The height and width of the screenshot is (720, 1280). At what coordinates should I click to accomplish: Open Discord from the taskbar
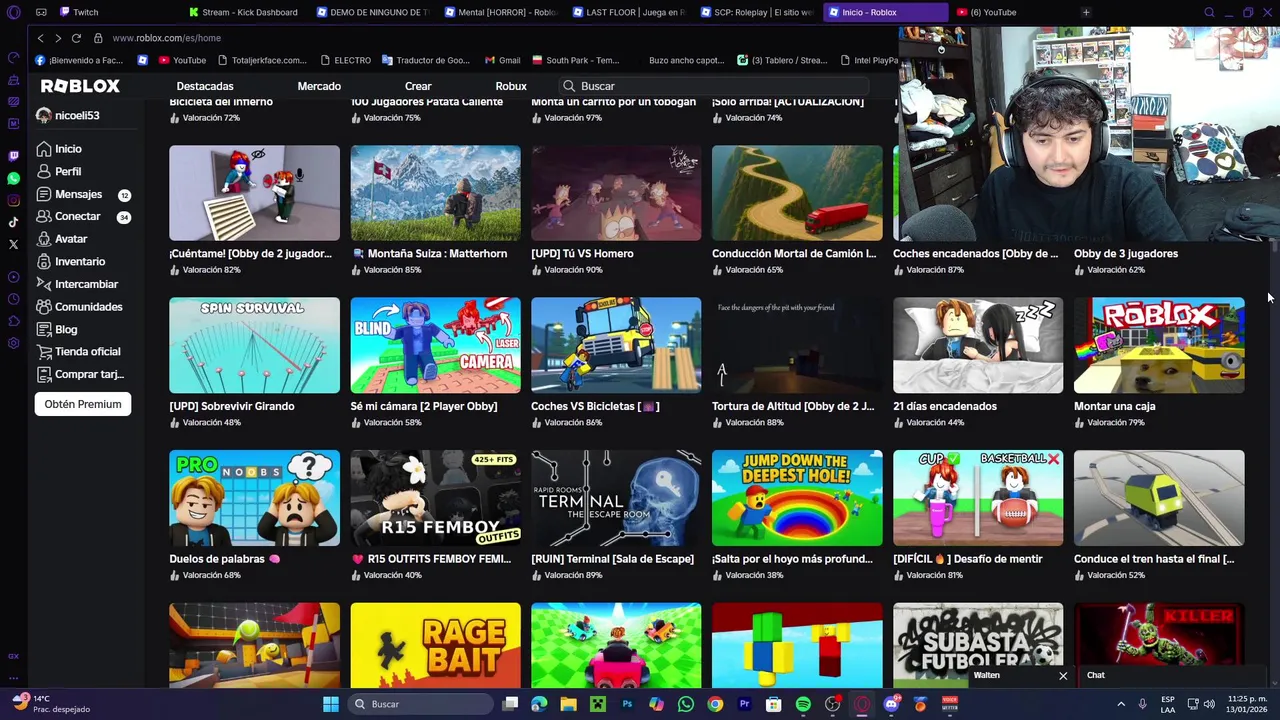(x=891, y=704)
